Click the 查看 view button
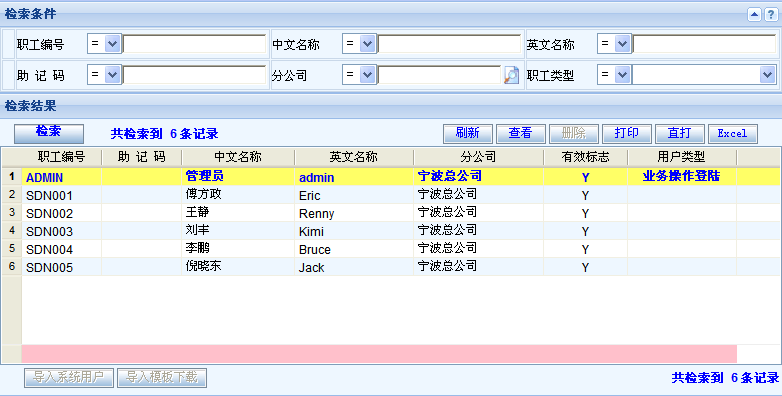 point(521,133)
